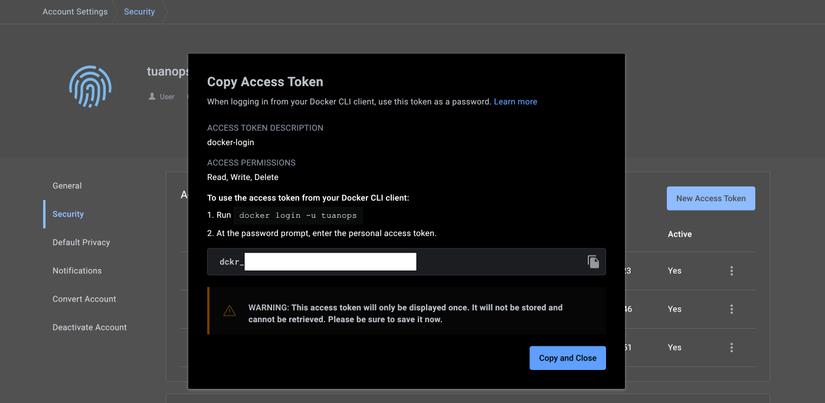Copy the access token with clipboard icon
Screen dimensions: 825x403
pos(593,262)
